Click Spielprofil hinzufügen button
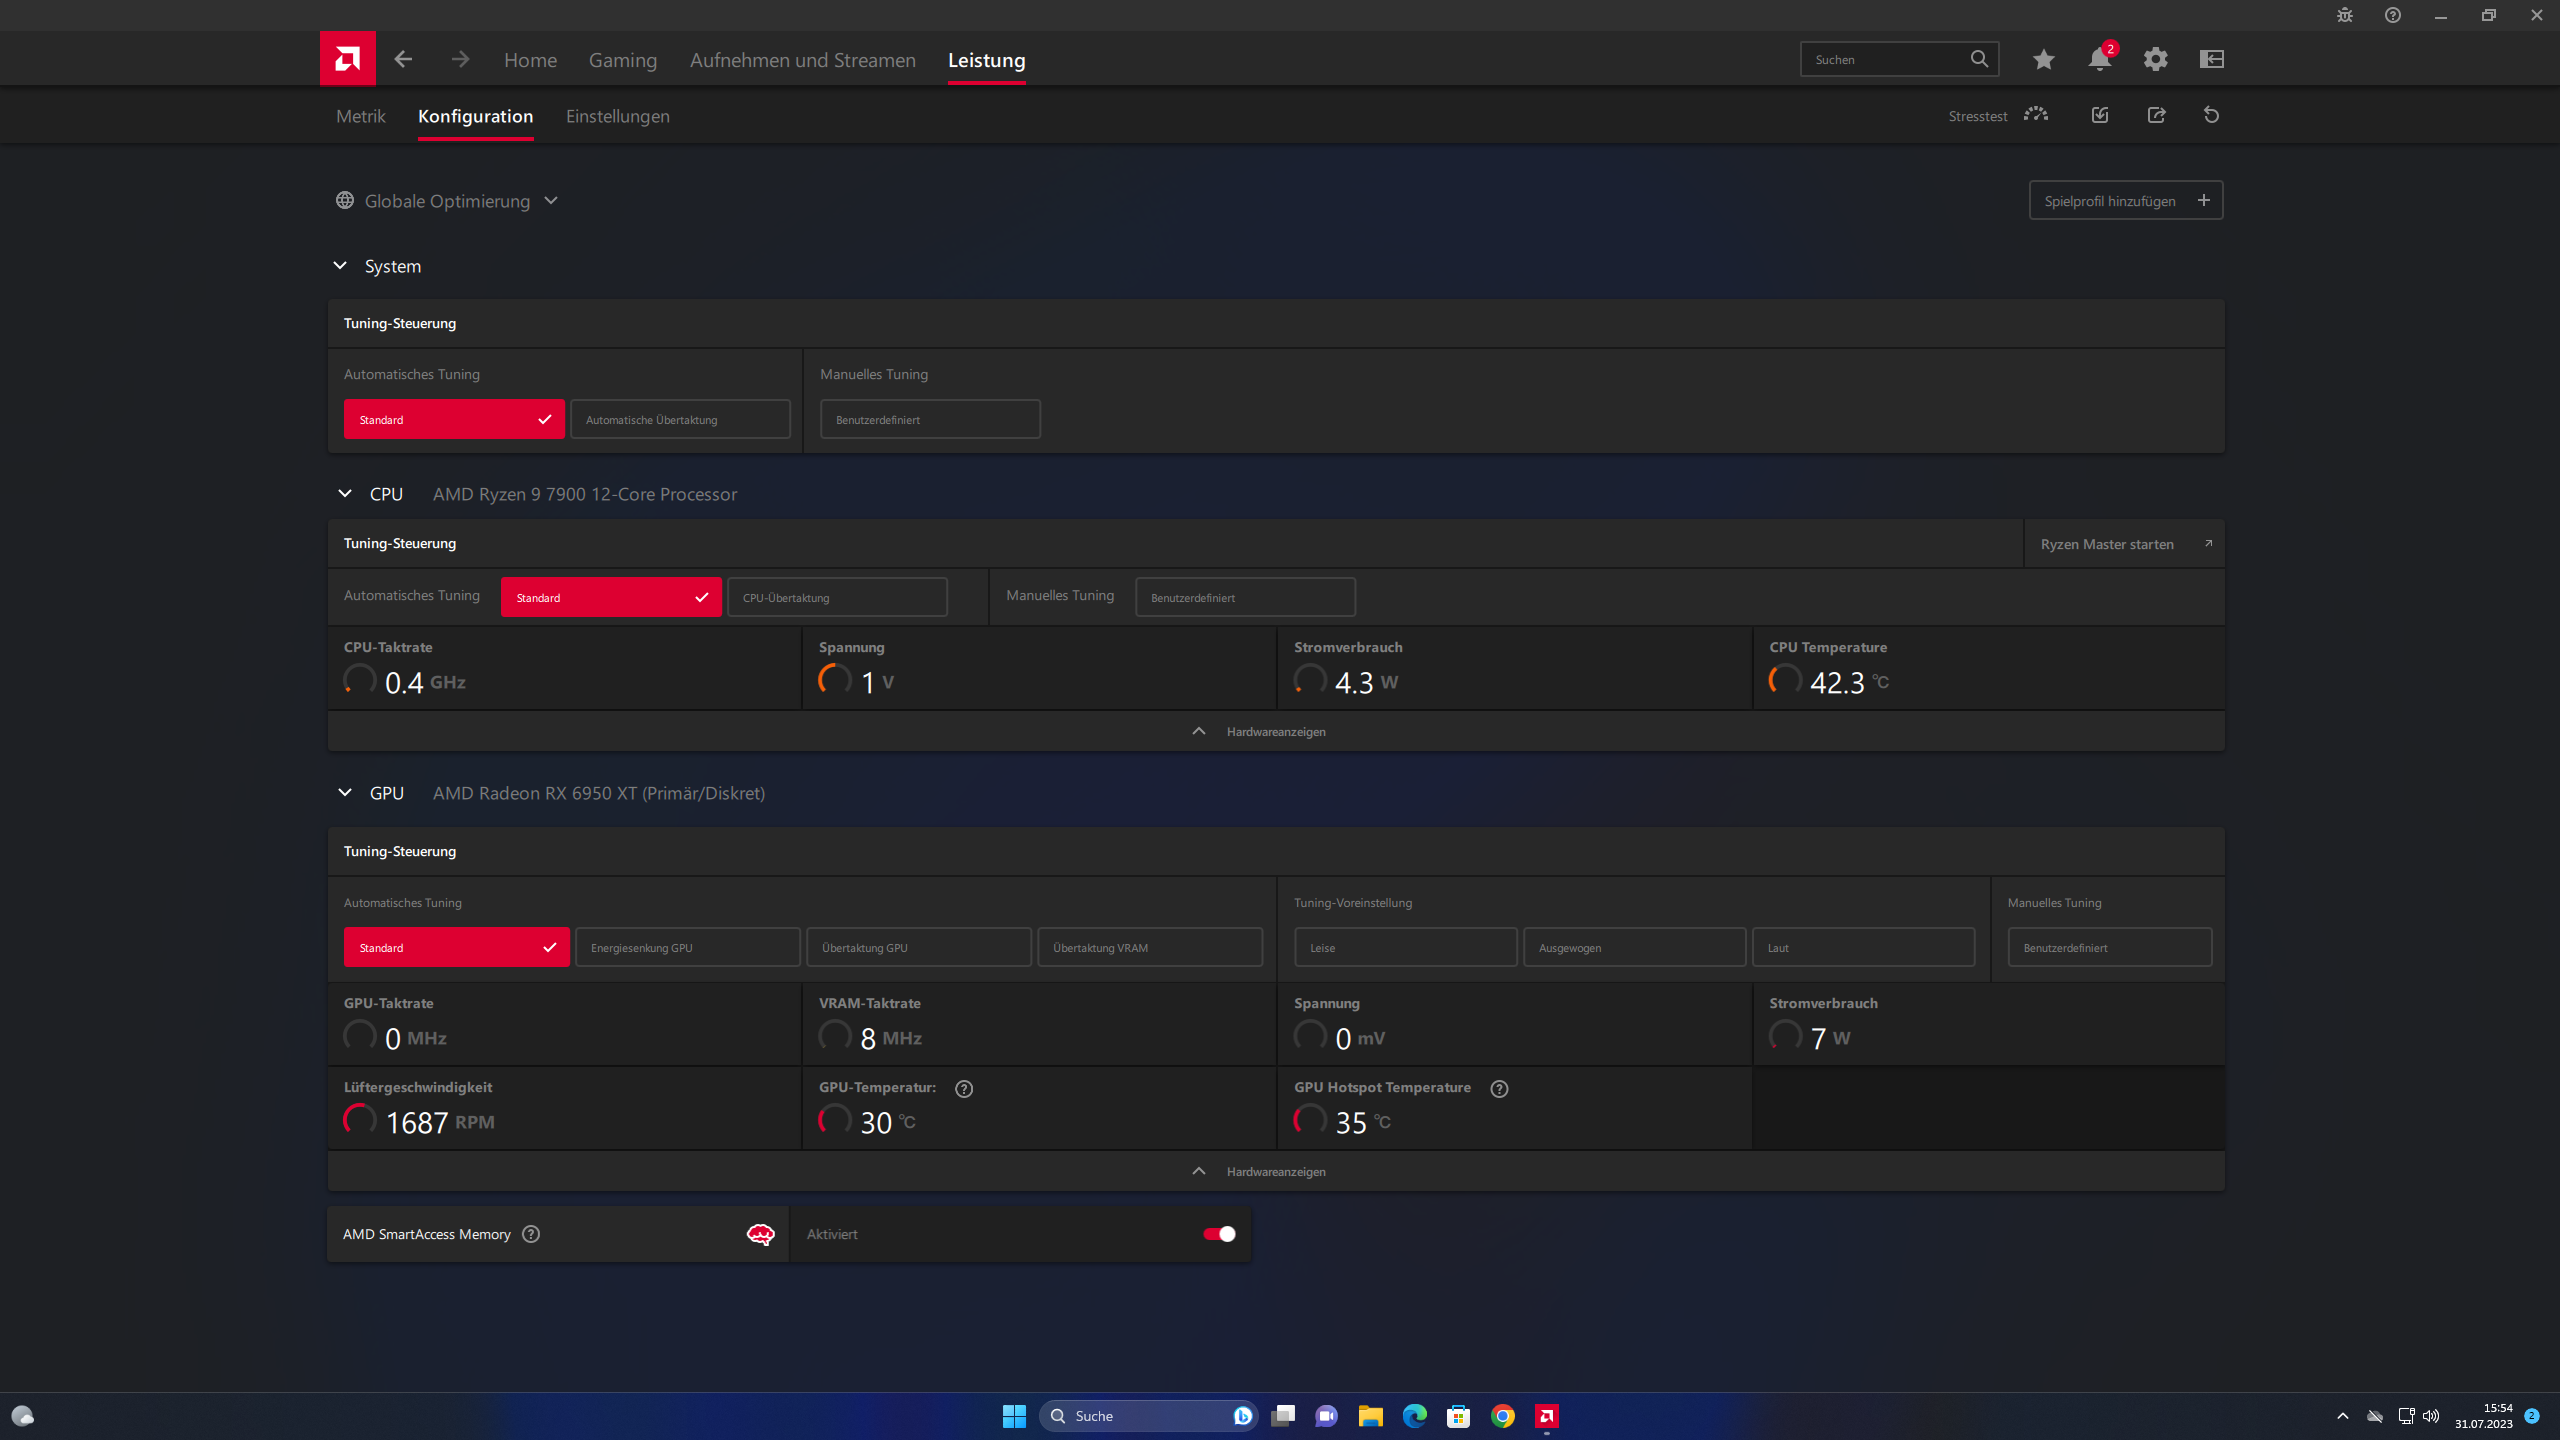This screenshot has height=1440, width=2560. tap(2125, 201)
